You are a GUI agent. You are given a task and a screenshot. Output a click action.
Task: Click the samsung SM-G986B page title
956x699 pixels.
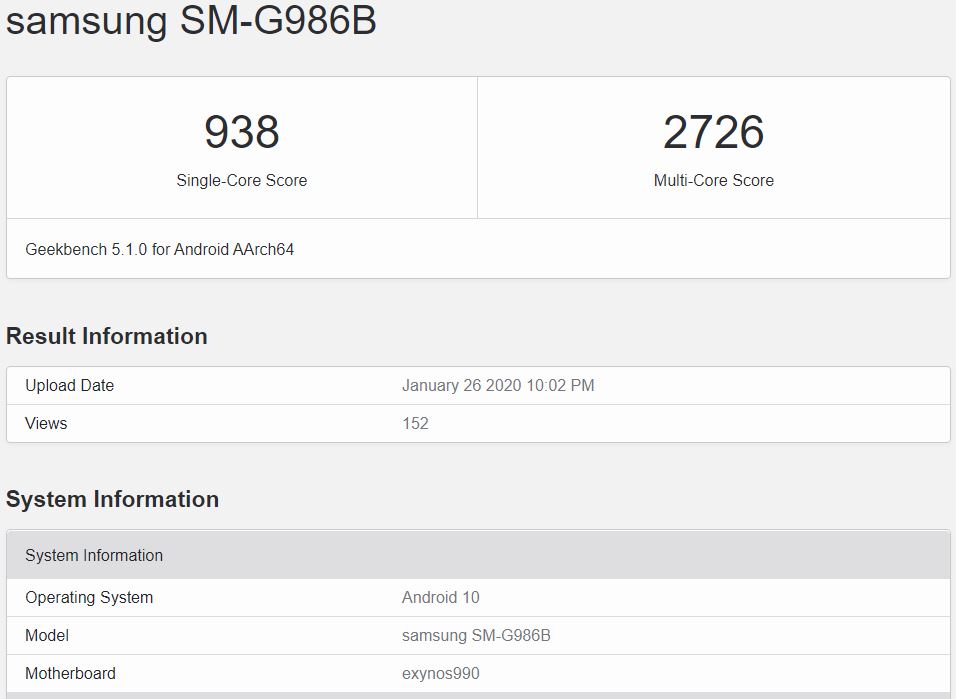[191, 22]
